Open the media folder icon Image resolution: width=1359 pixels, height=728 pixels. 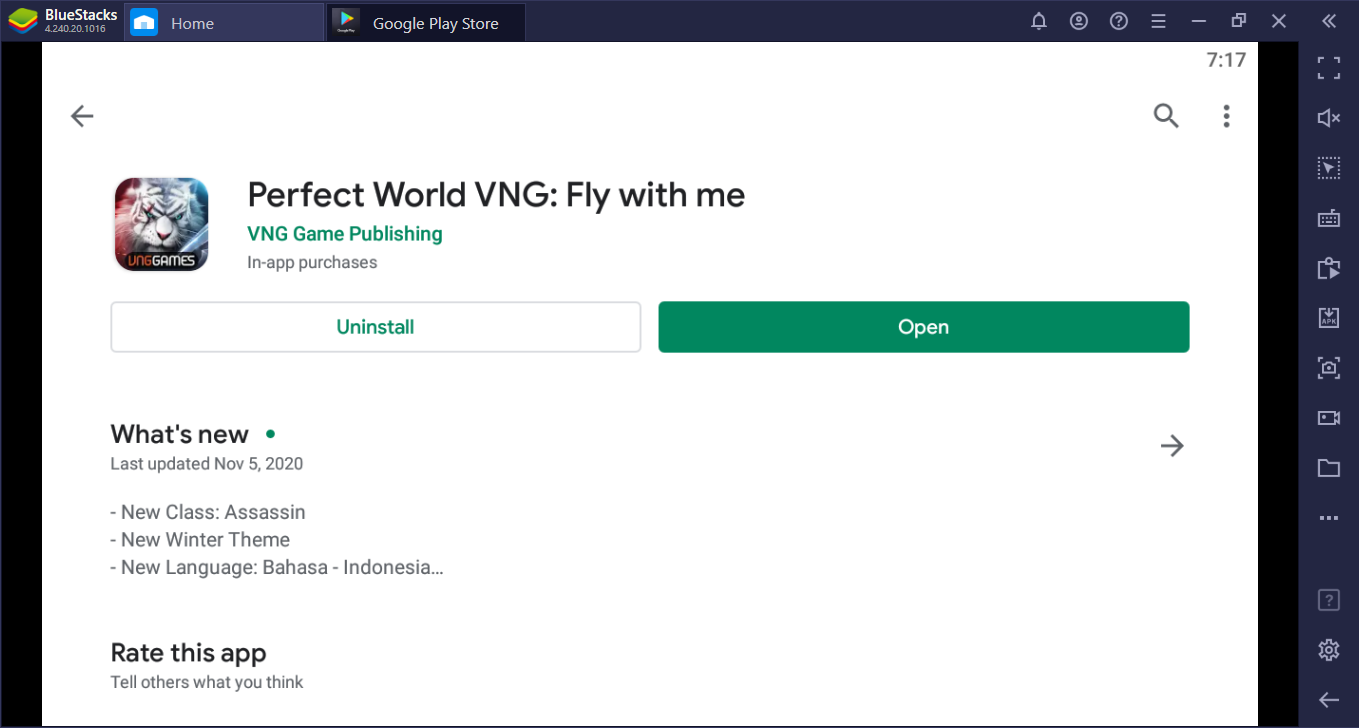coord(1328,468)
